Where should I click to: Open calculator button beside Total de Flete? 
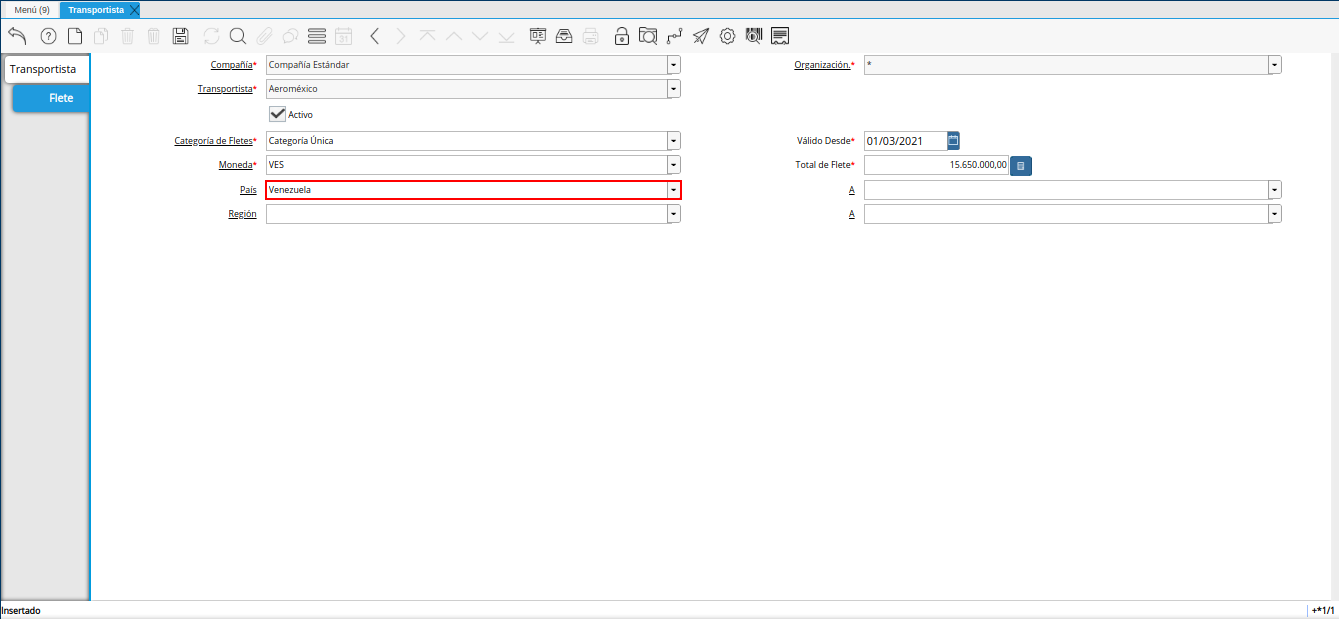[1020, 166]
